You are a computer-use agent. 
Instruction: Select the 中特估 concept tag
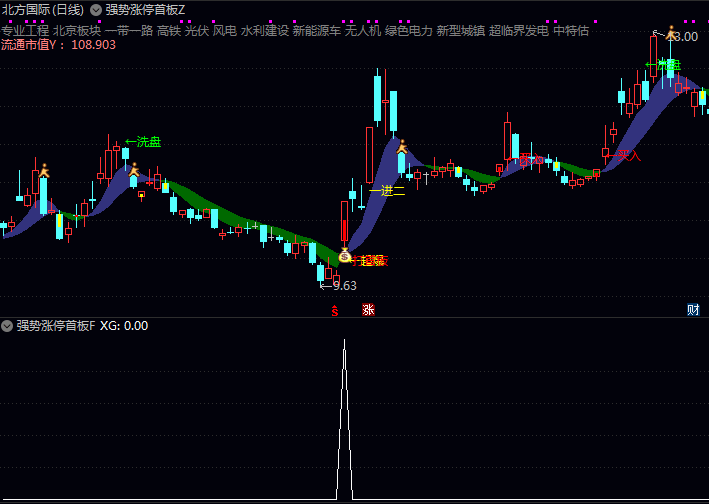click(x=571, y=31)
